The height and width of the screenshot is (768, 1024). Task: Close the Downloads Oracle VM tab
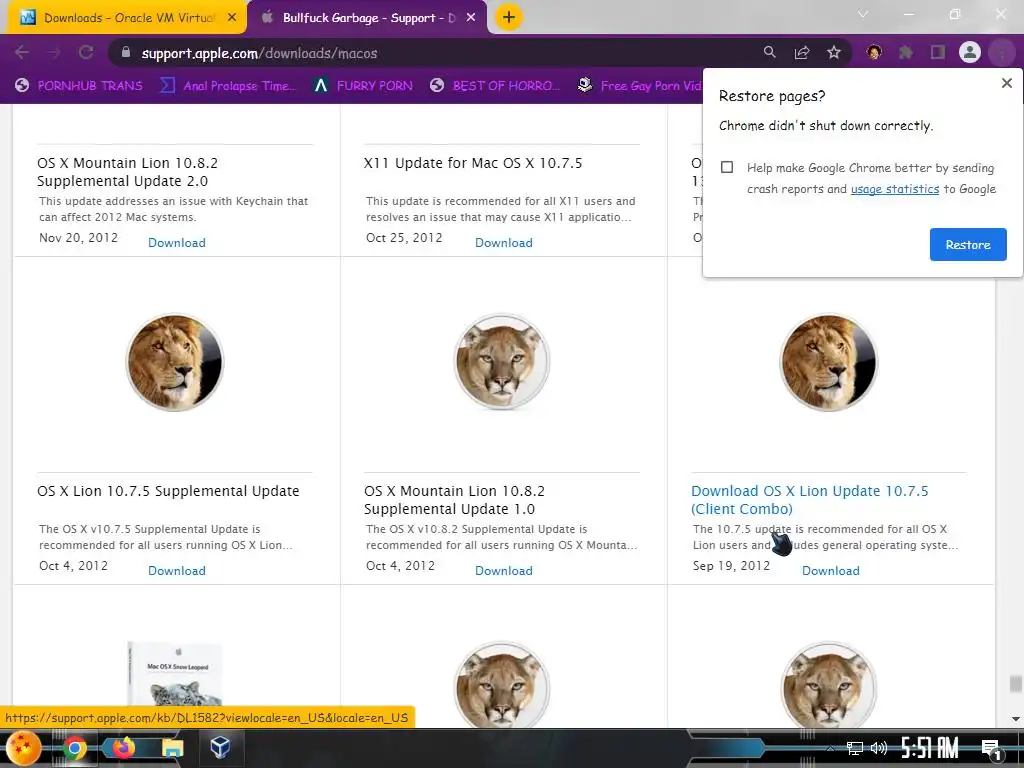[x=232, y=18]
